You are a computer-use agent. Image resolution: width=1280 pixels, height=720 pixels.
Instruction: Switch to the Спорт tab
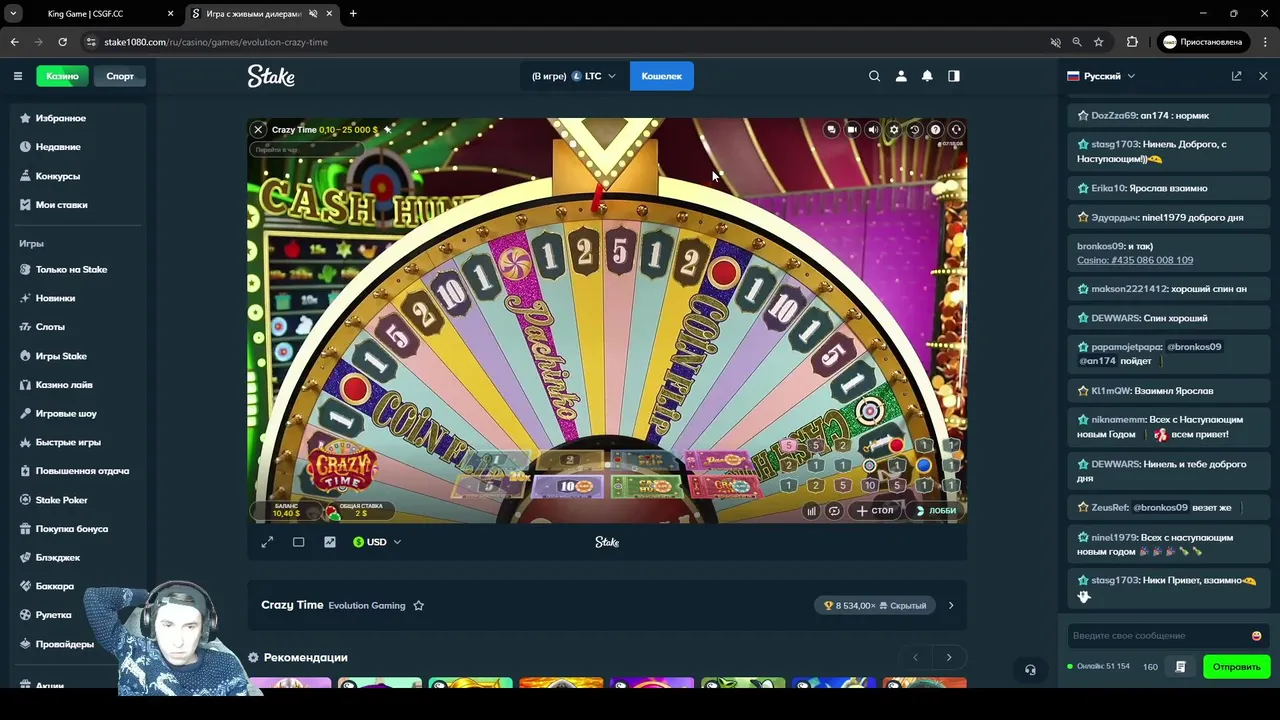coord(120,76)
